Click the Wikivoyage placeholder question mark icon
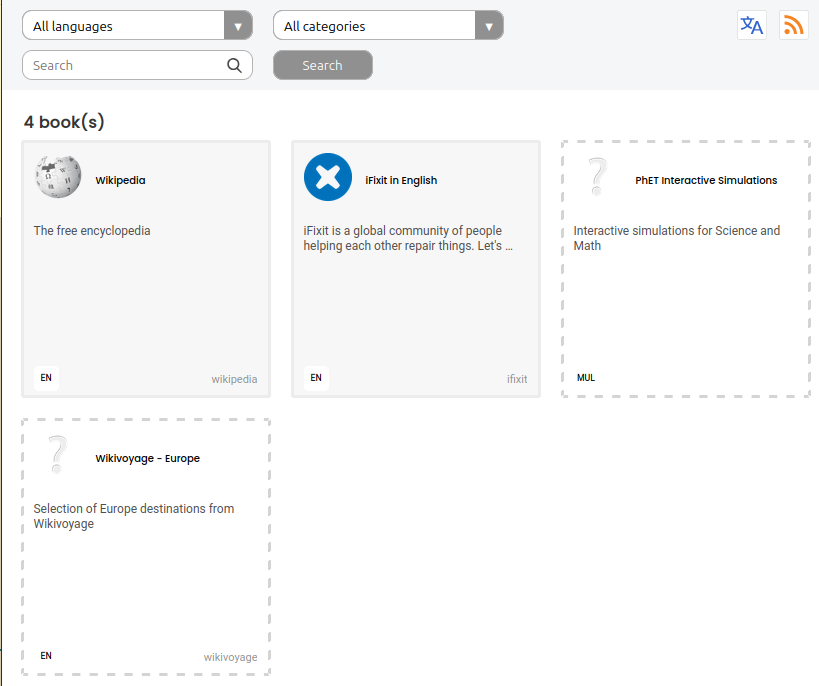The image size is (819, 686). coord(57,455)
